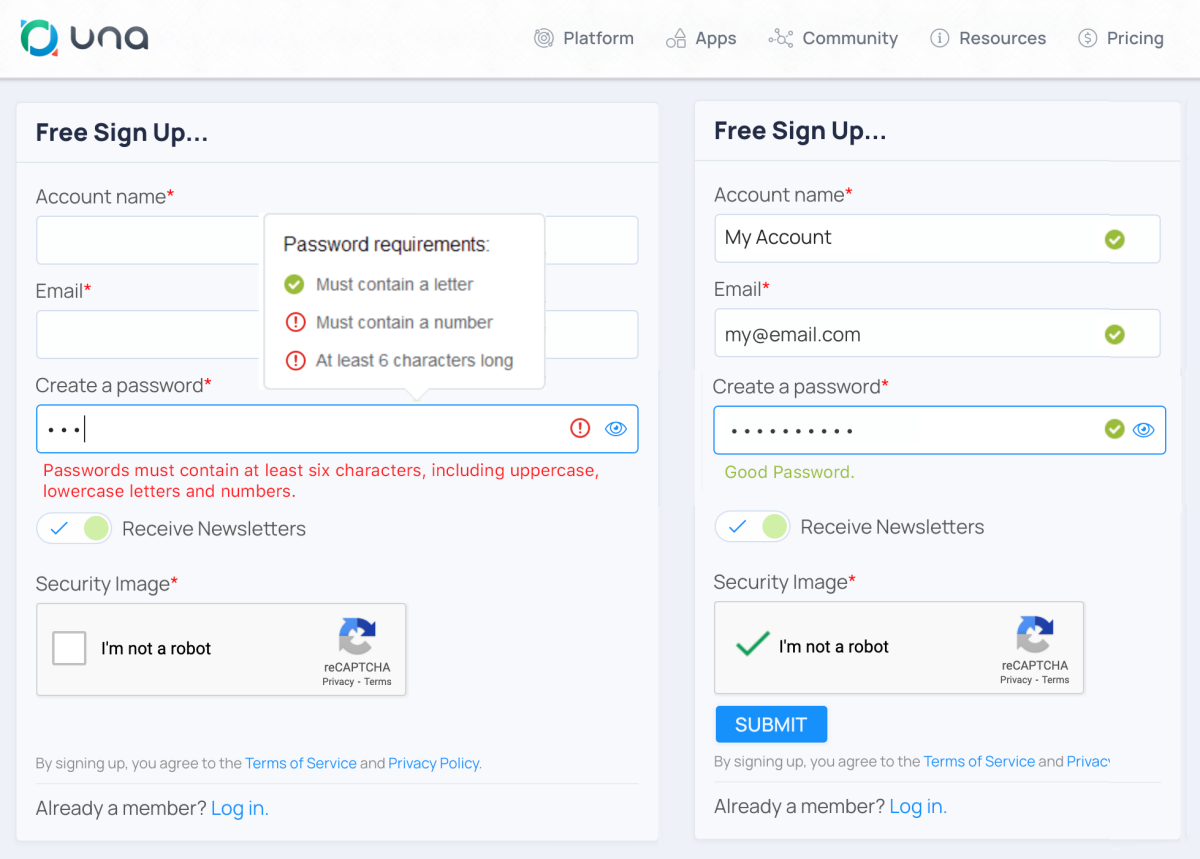Open the Apps menu
The height and width of the screenshot is (859, 1200).
(702, 38)
